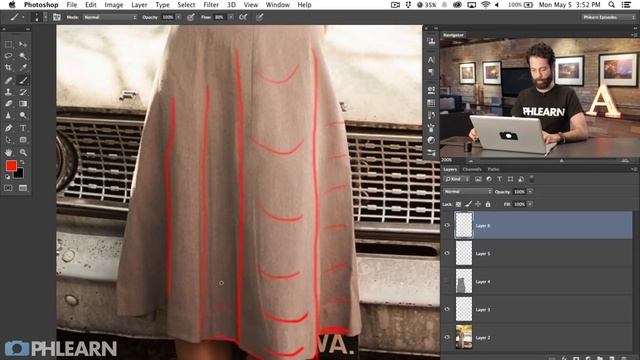Open the Tool Preset picker arrow

click(22, 17)
